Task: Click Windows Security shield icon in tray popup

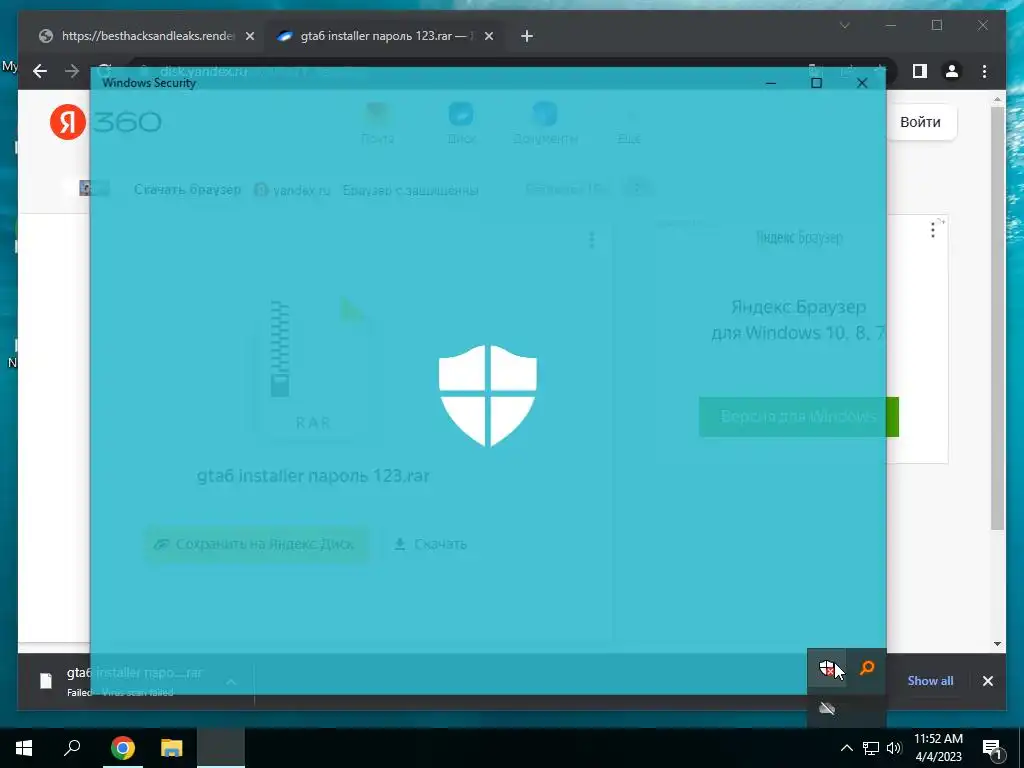Action: click(x=827, y=668)
